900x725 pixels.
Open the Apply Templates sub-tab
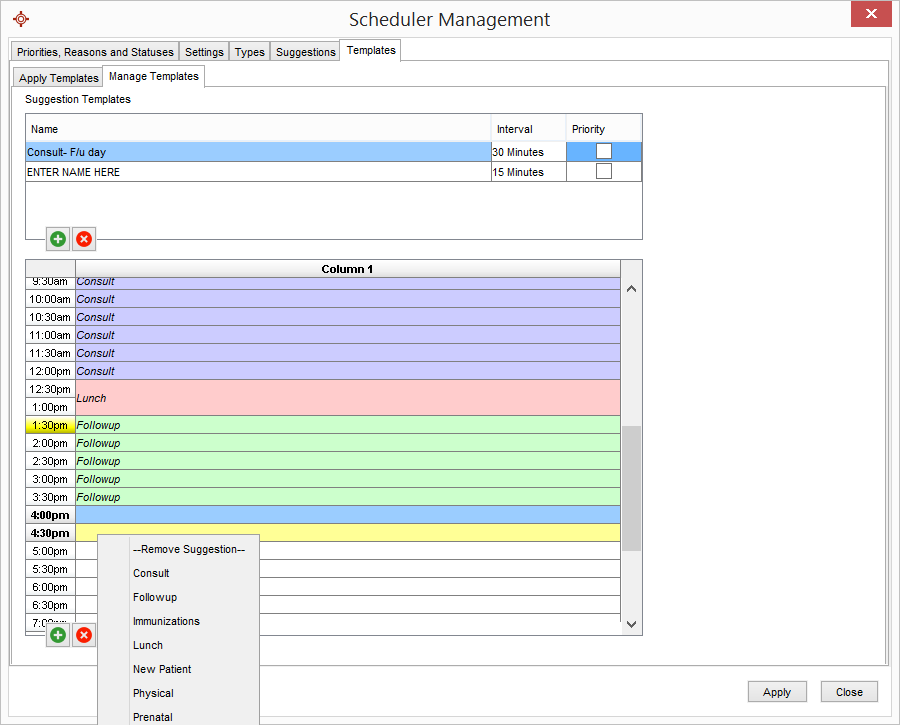click(x=57, y=77)
